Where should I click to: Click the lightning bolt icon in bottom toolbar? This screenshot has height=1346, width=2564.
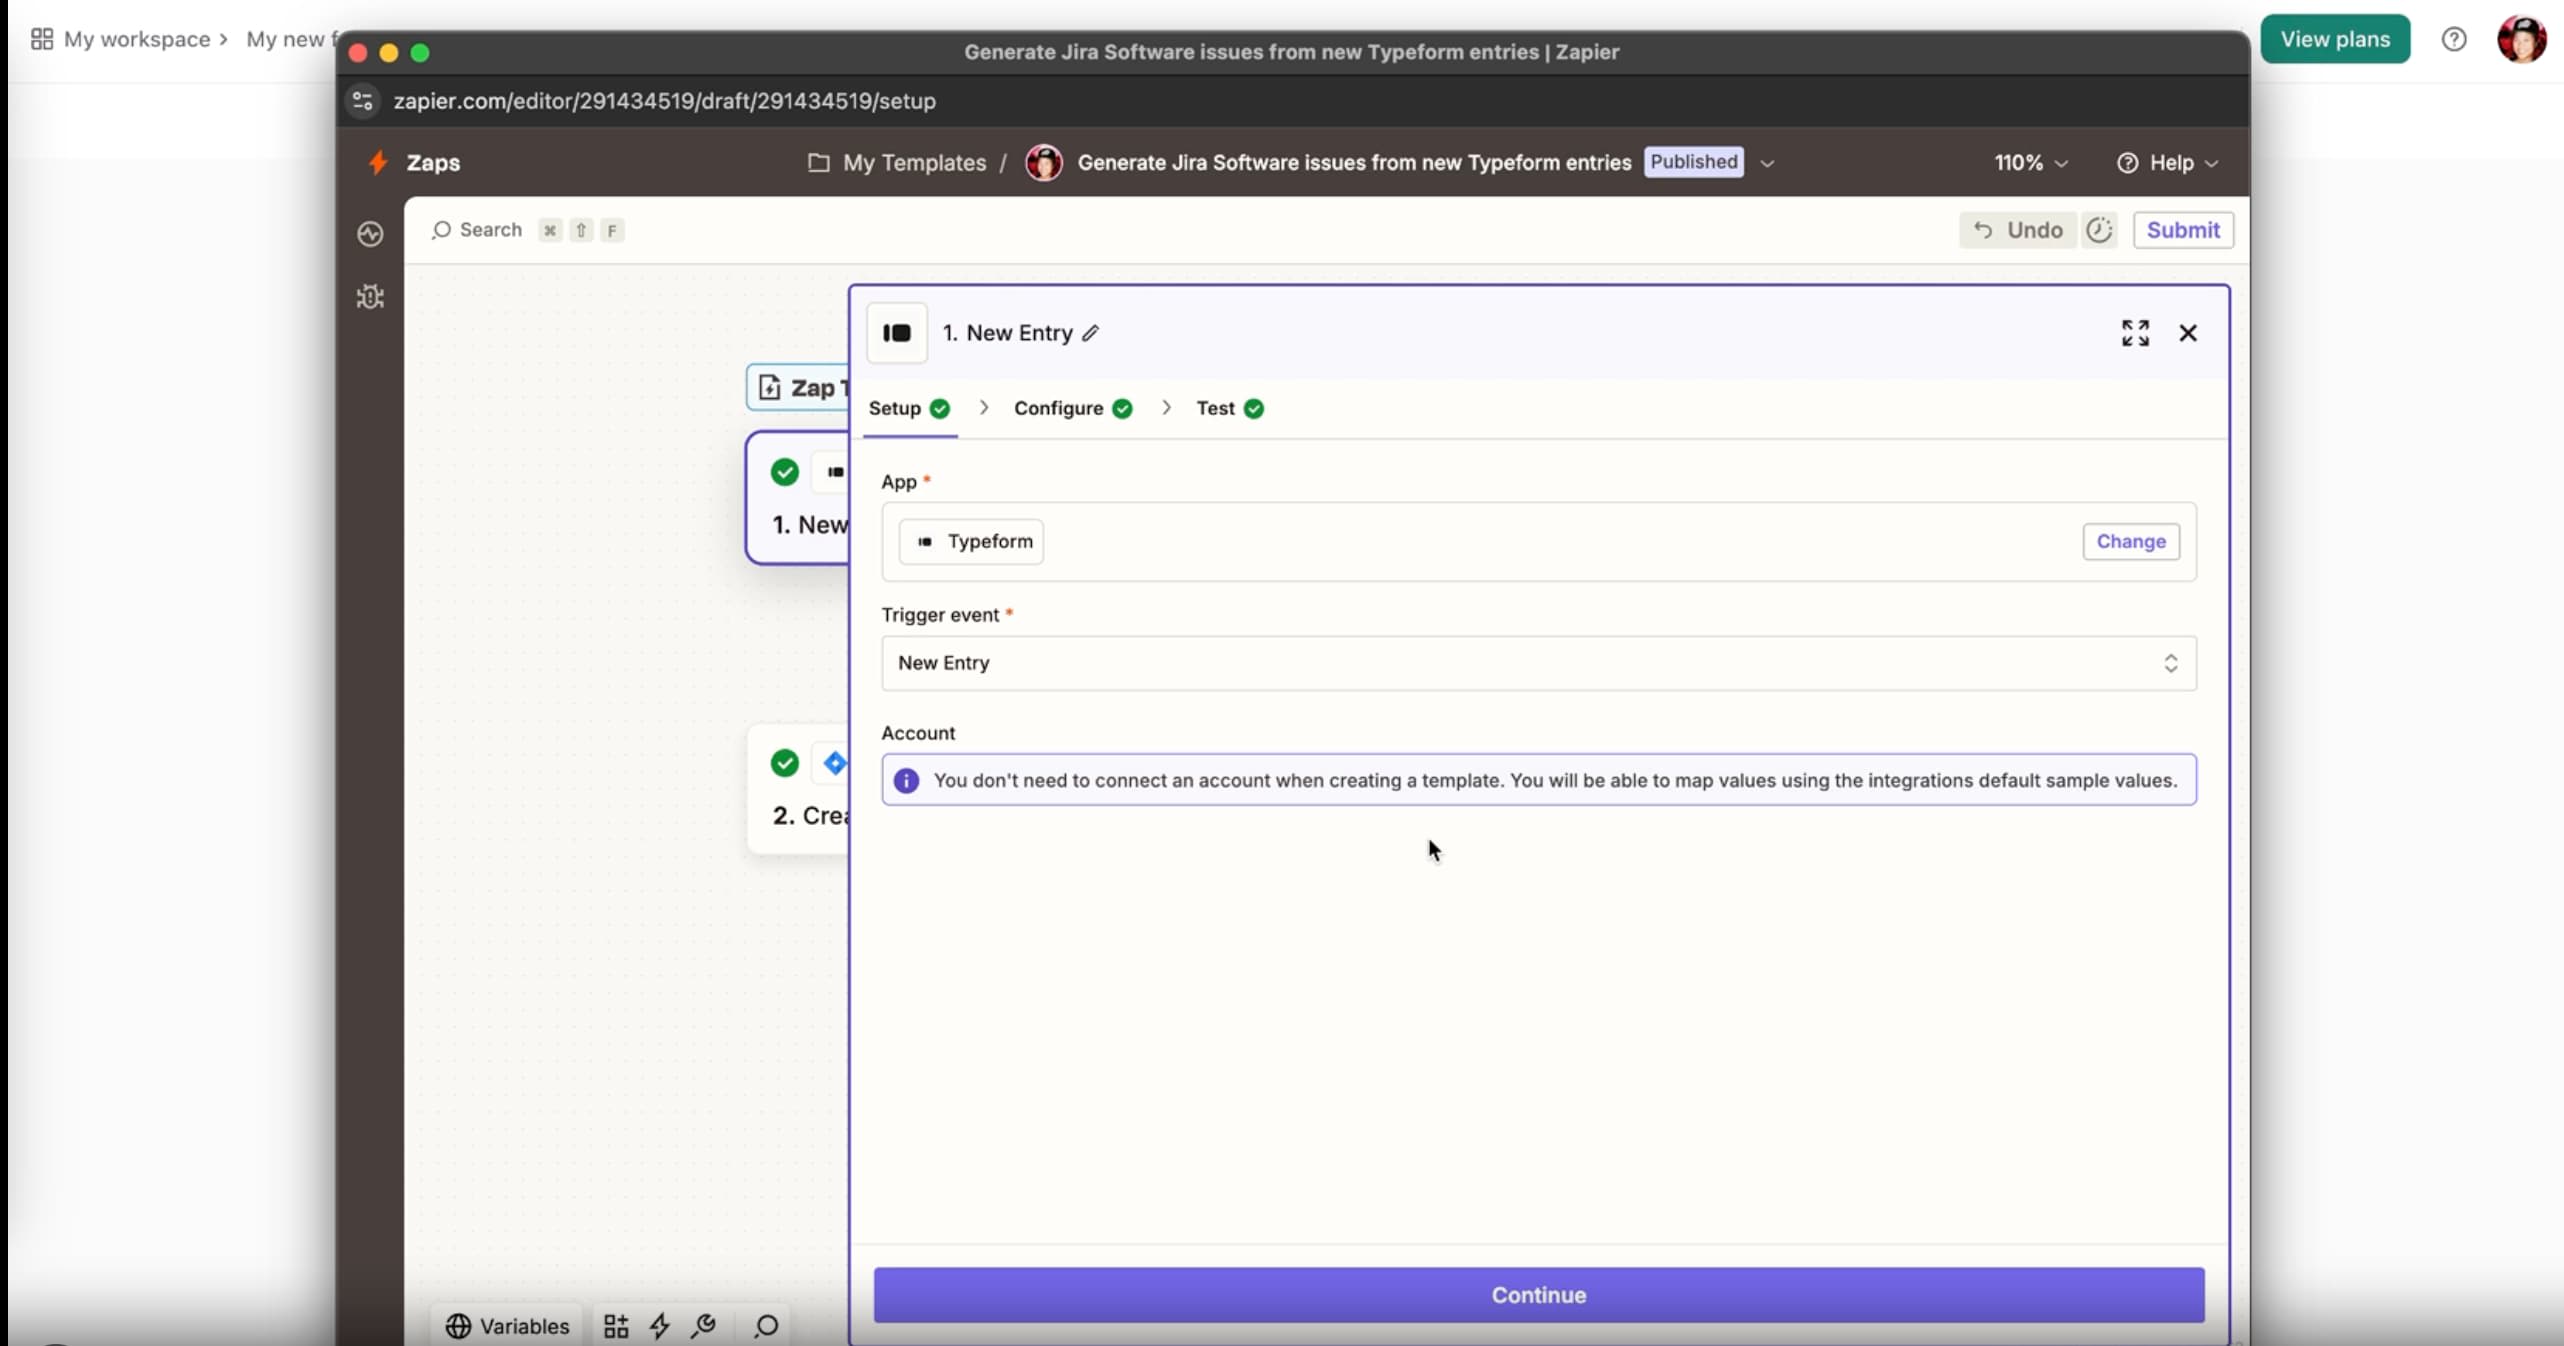pos(660,1326)
